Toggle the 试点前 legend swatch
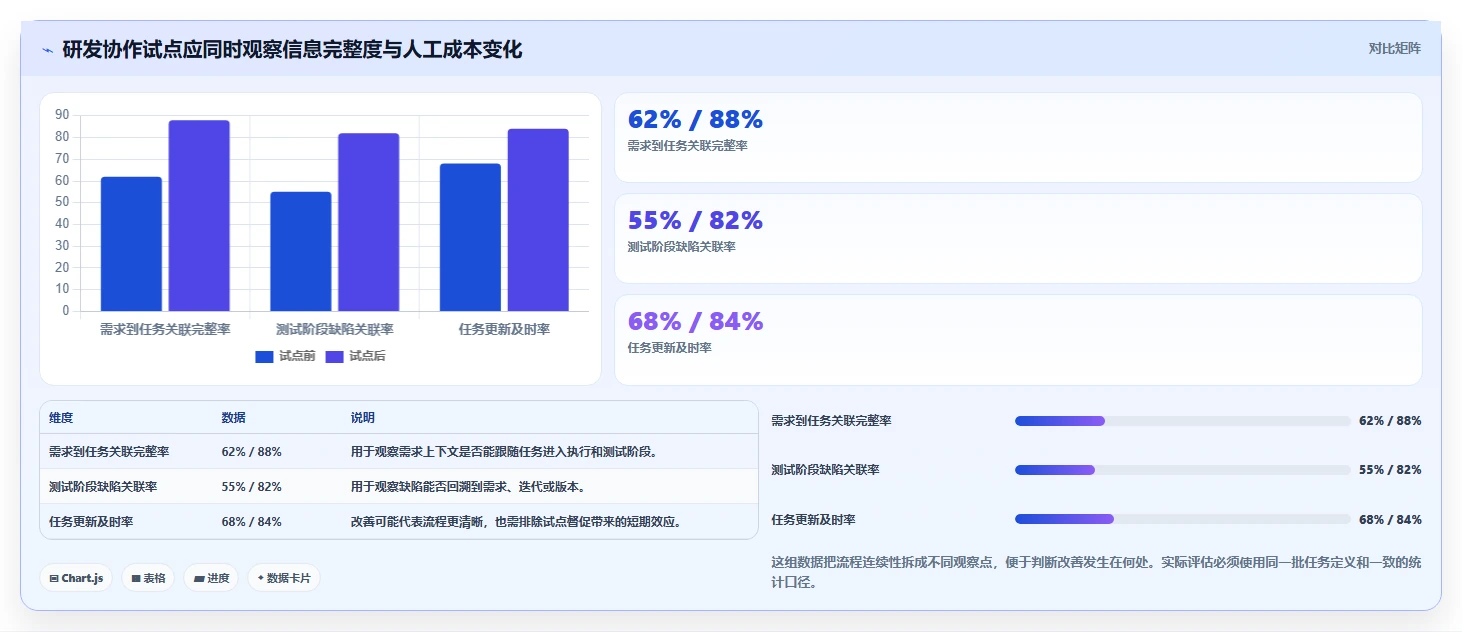 [264, 357]
